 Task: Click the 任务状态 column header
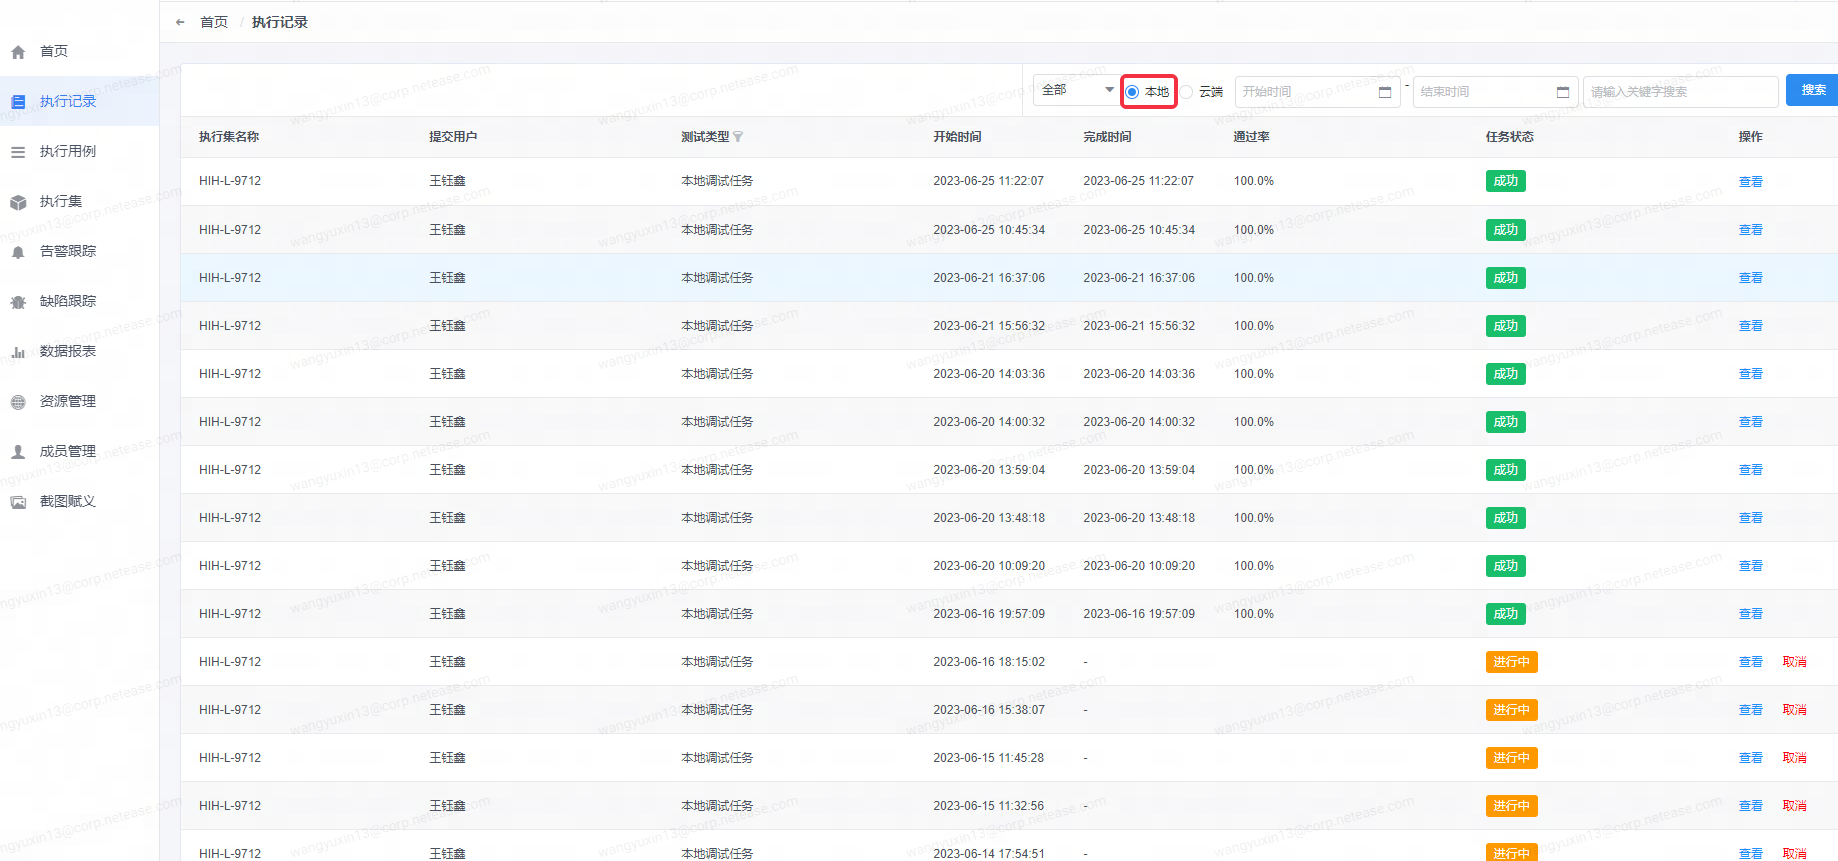[x=1509, y=137]
